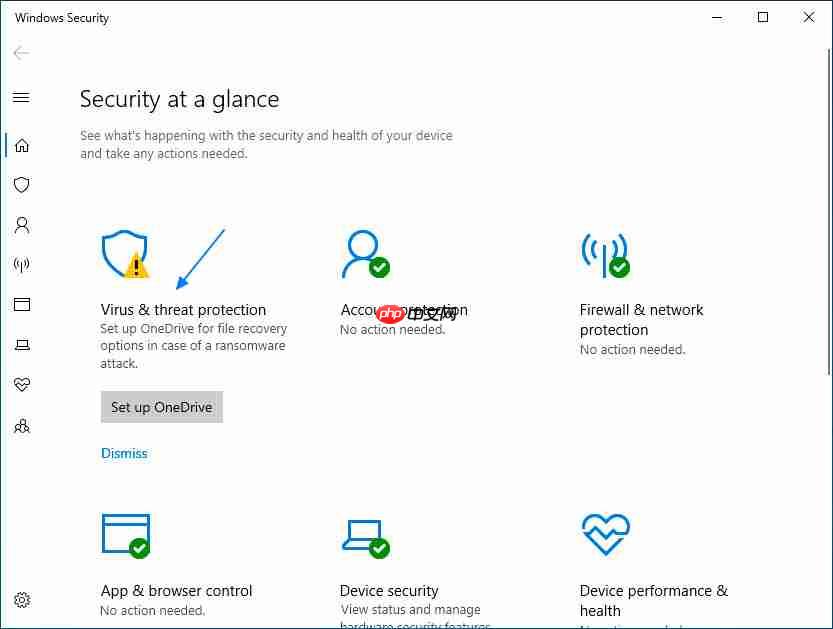
Task: Open Firewall & network protection via sidebar icon
Action: coord(22,265)
